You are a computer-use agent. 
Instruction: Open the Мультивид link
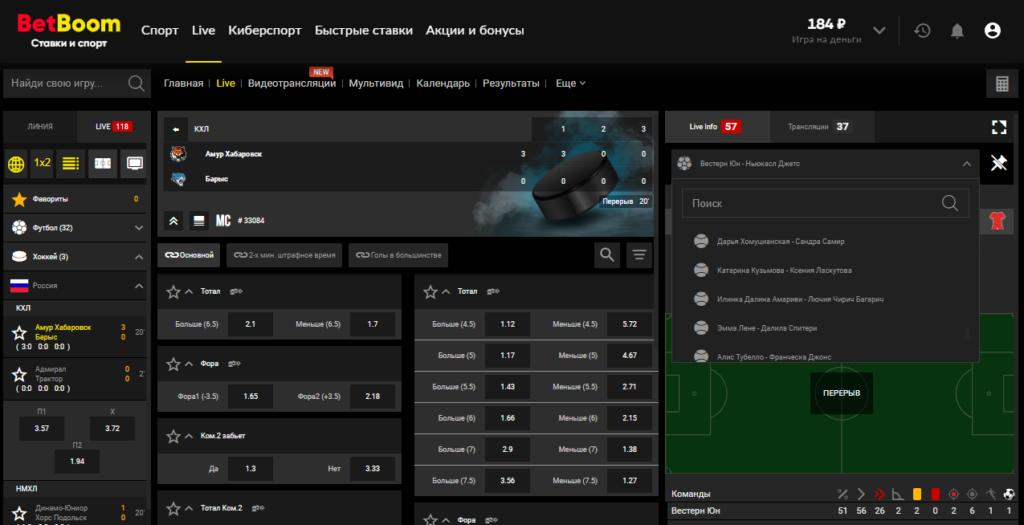pos(376,84)
